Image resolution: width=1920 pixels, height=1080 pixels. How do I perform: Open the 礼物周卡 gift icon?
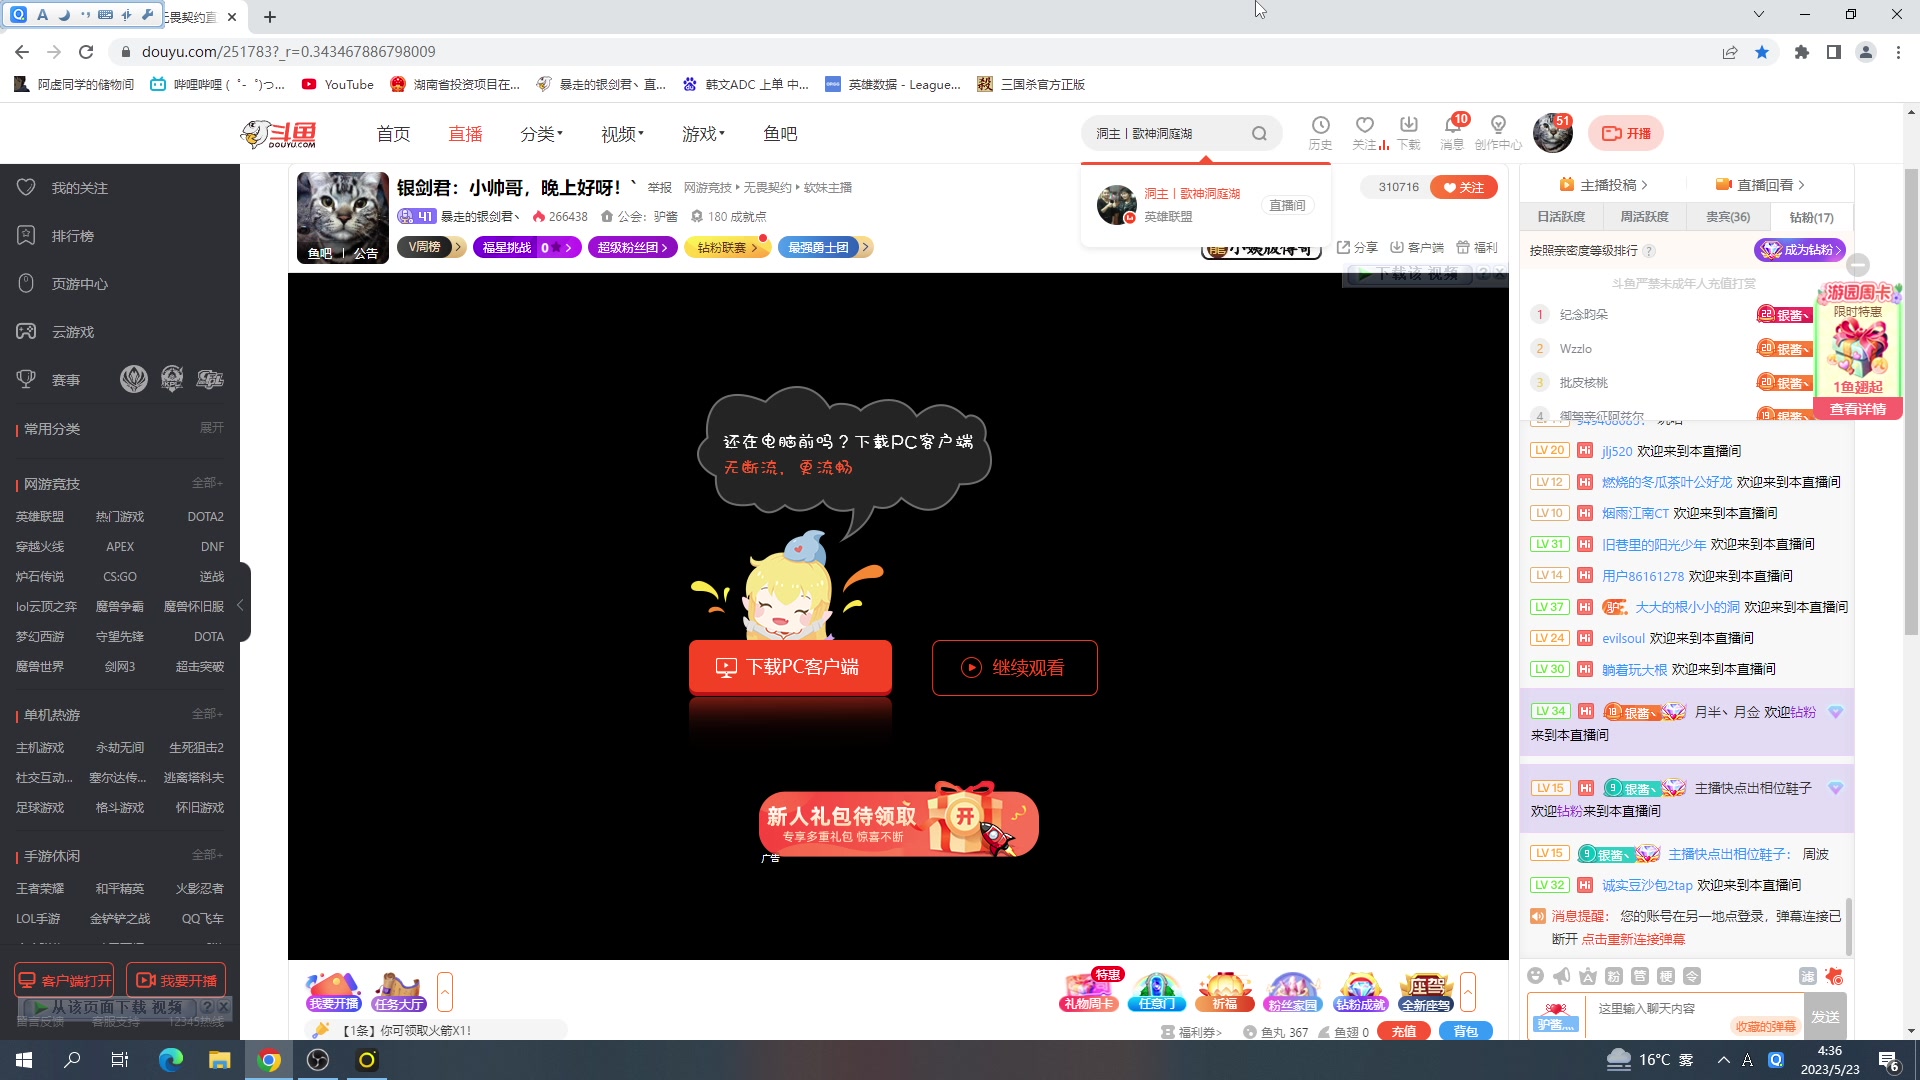click(x=1089, y=990)
